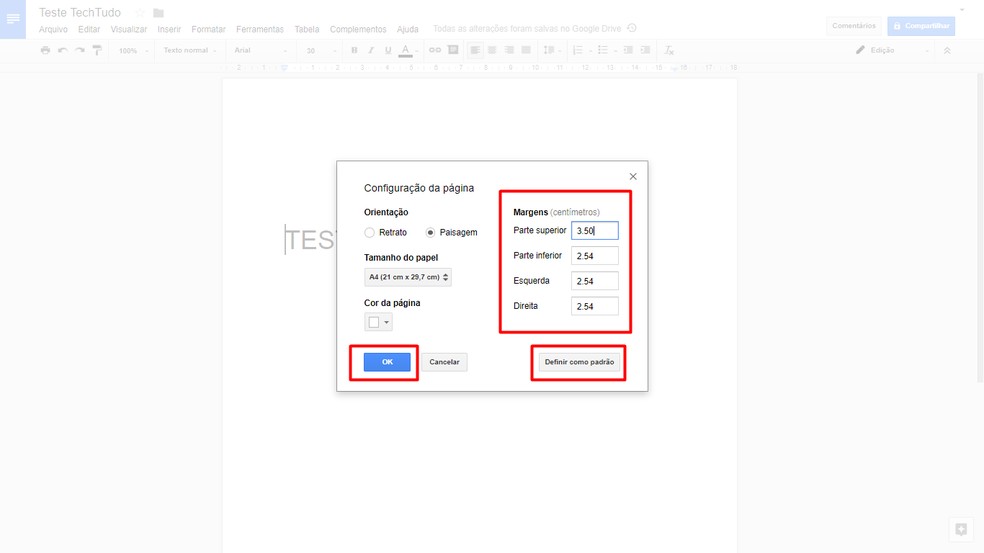Image resolution: width=984 pixels, height=553 pixels.
Task: Decrease the indent
Action: click(628, 50)
